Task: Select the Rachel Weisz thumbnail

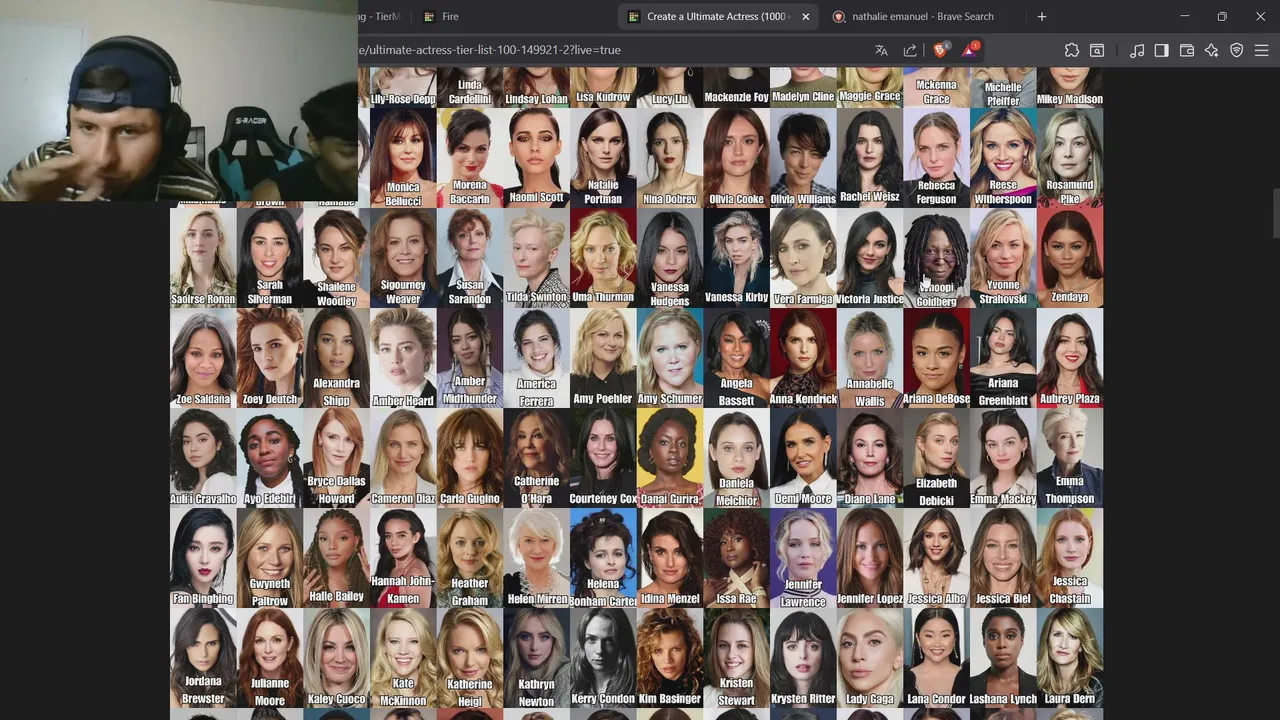Action: tap(870, 157)
